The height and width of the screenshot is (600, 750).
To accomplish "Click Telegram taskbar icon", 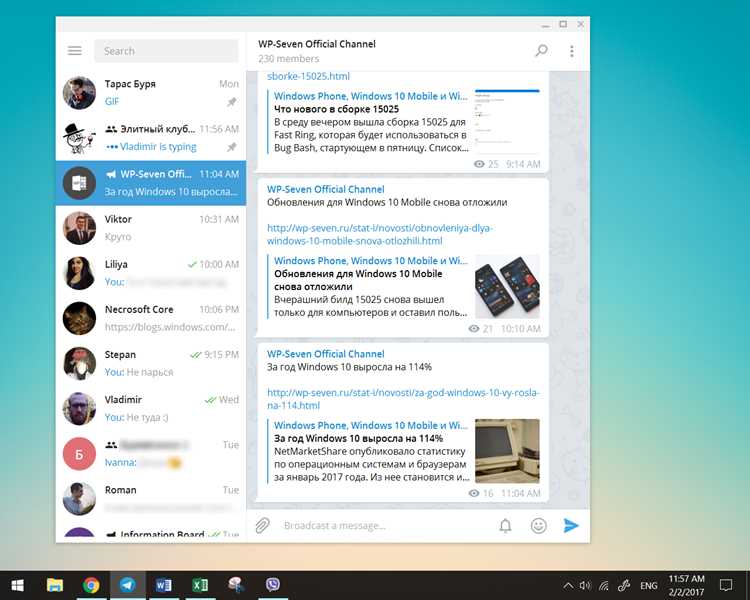I will point(128,585).
